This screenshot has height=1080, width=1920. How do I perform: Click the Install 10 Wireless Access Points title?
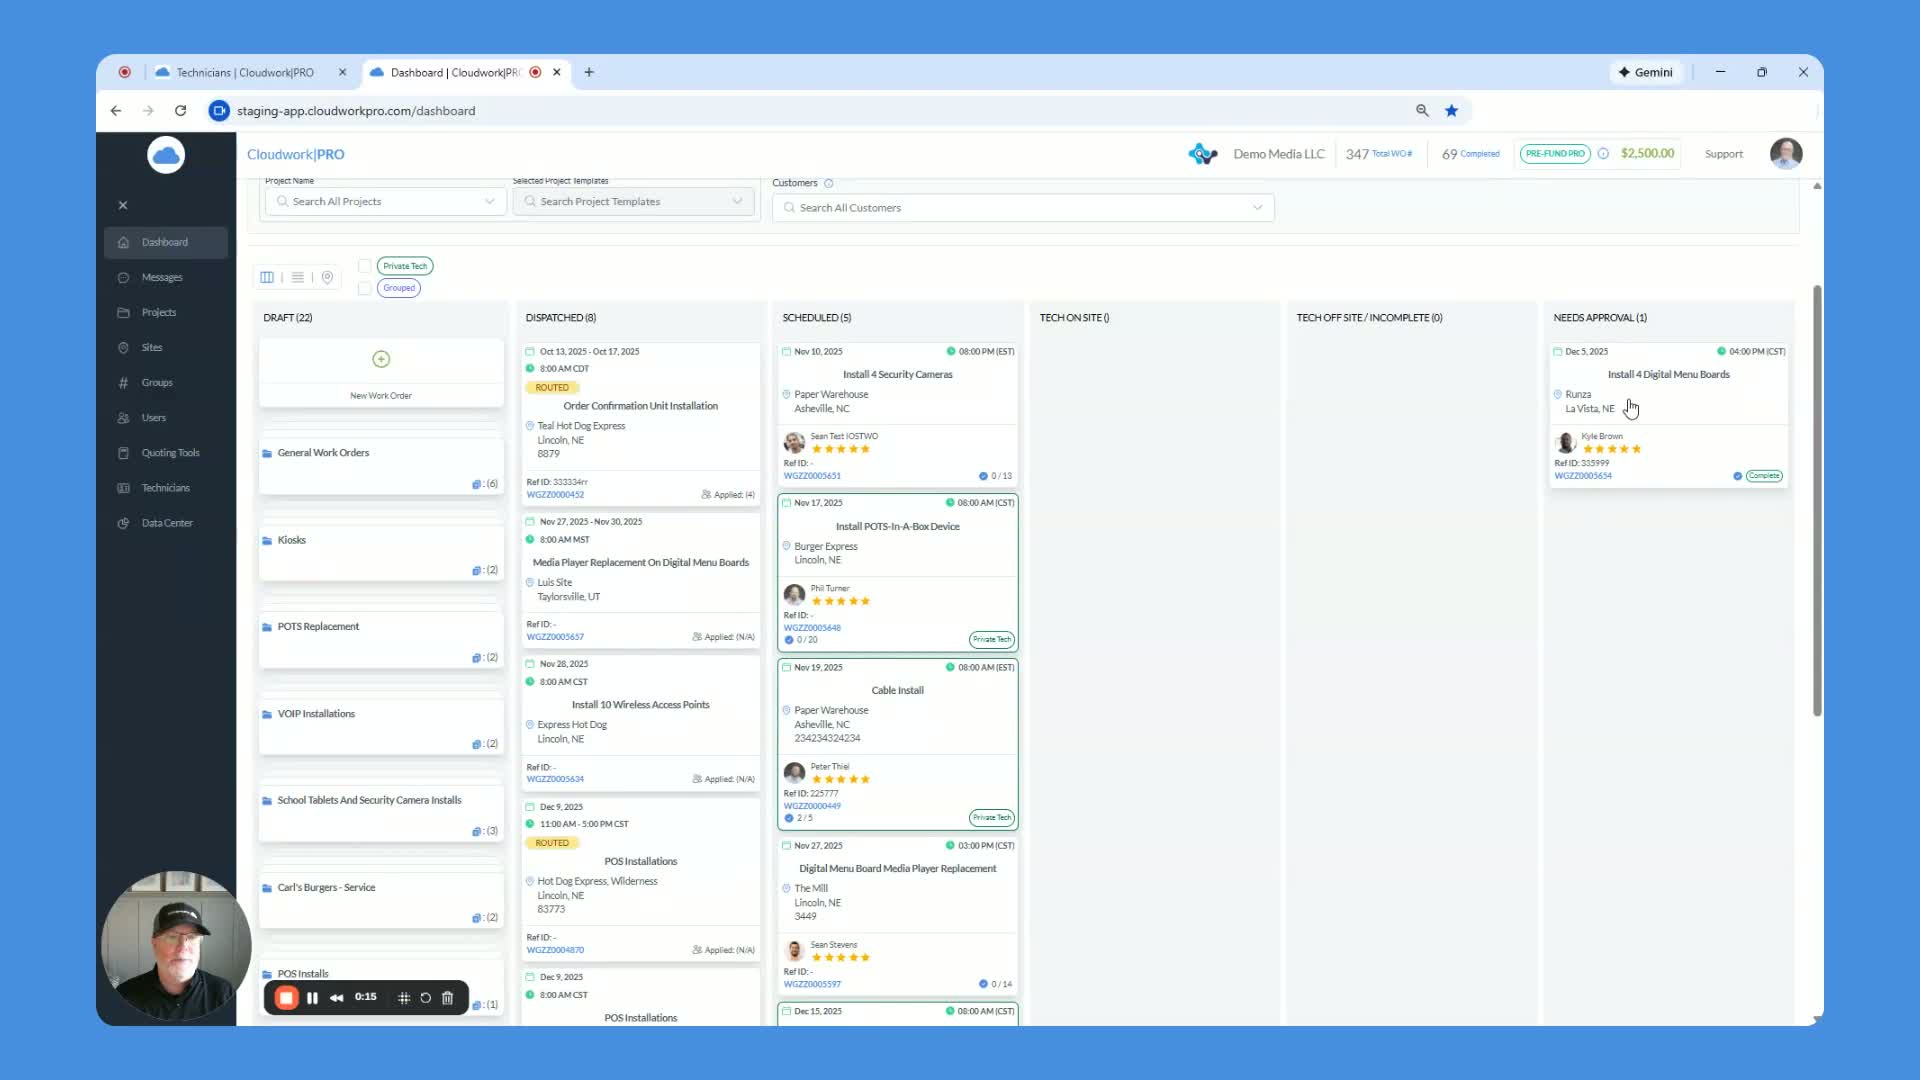pos(640,705)
